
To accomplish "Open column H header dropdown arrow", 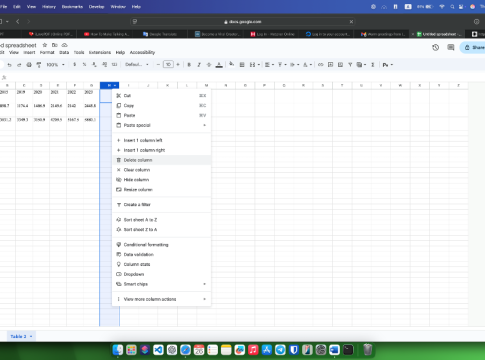I will tap(115, 86).
